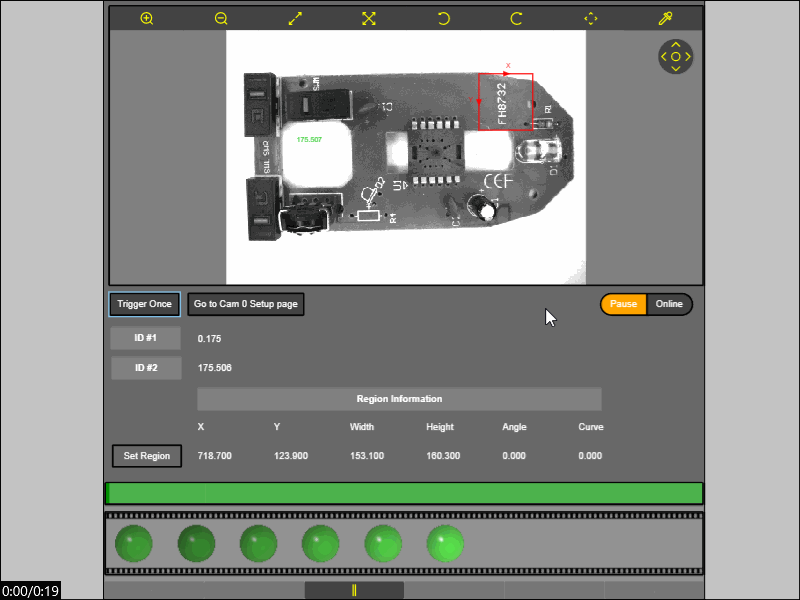Click the zoom in magnifier icon
Viewport: 800px width, 600px height.
(147, 18)
